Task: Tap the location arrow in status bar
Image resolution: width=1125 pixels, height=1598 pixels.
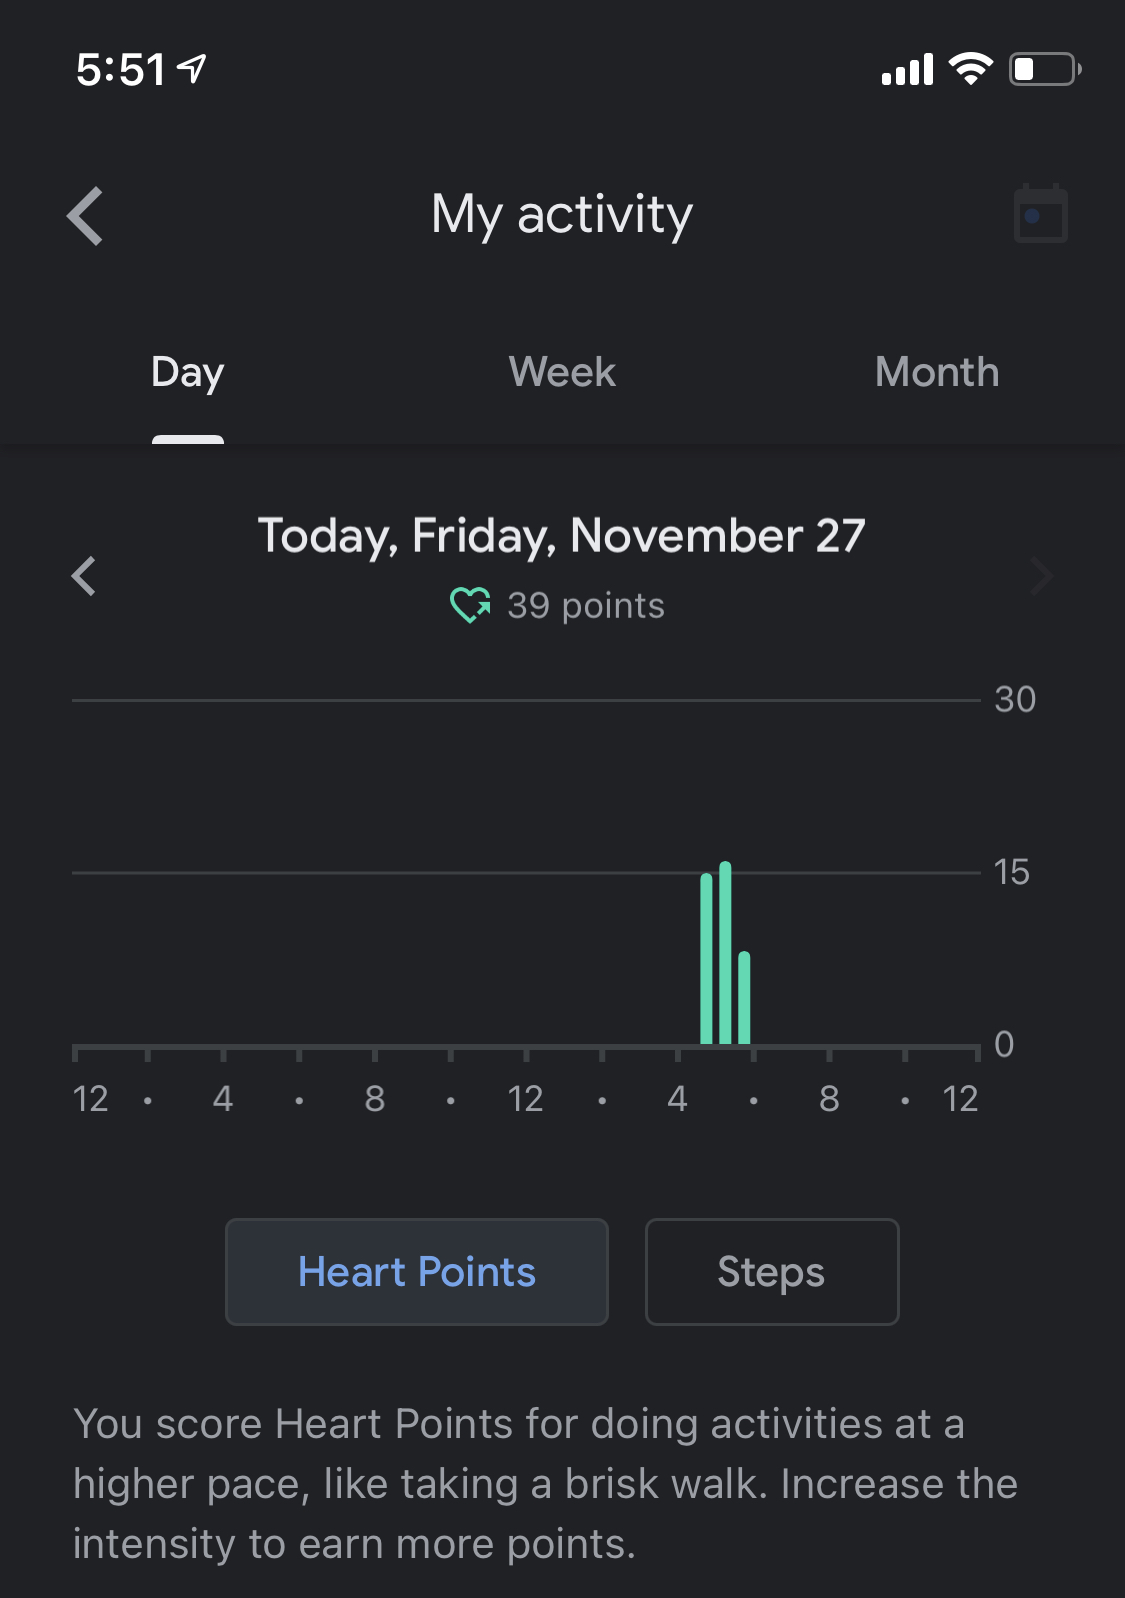Action: (192, 68)
